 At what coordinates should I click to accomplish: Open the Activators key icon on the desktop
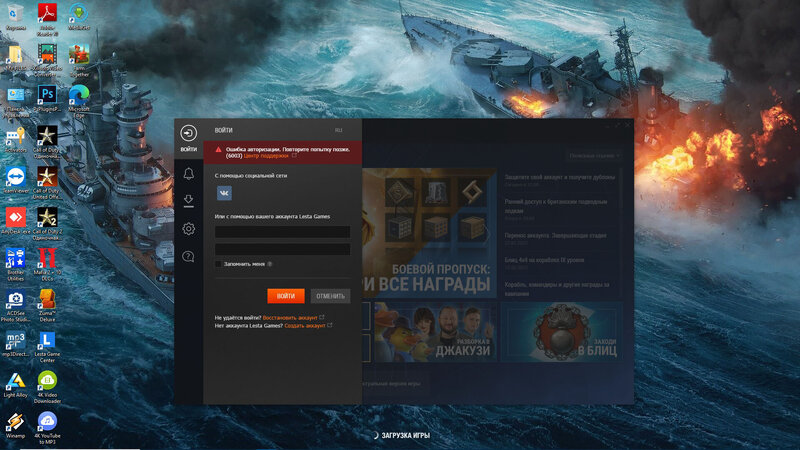15,139
